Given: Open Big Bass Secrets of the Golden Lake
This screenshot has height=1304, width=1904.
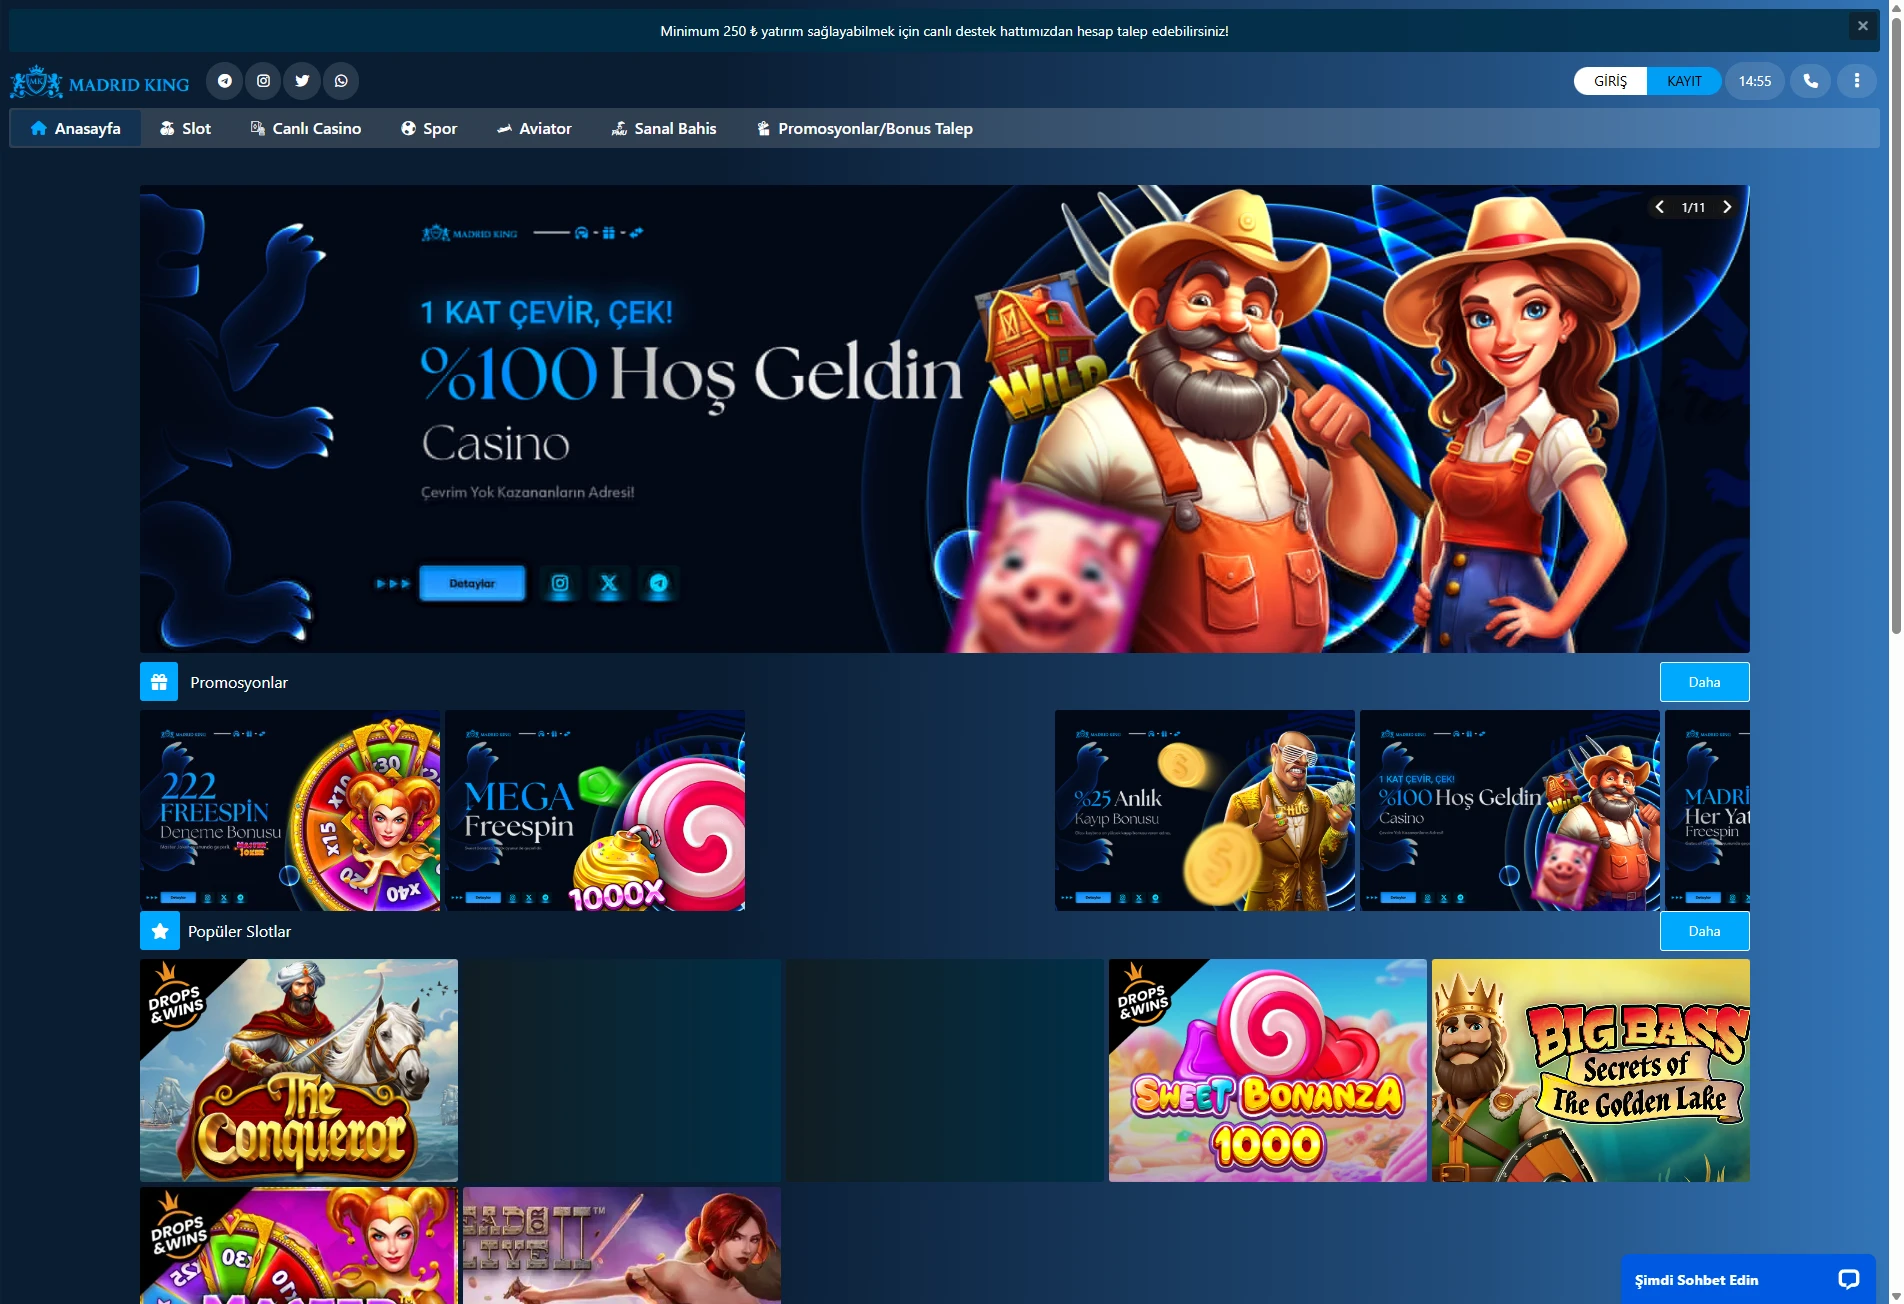Looking at the screenshot, I should coord(1591,1070).
